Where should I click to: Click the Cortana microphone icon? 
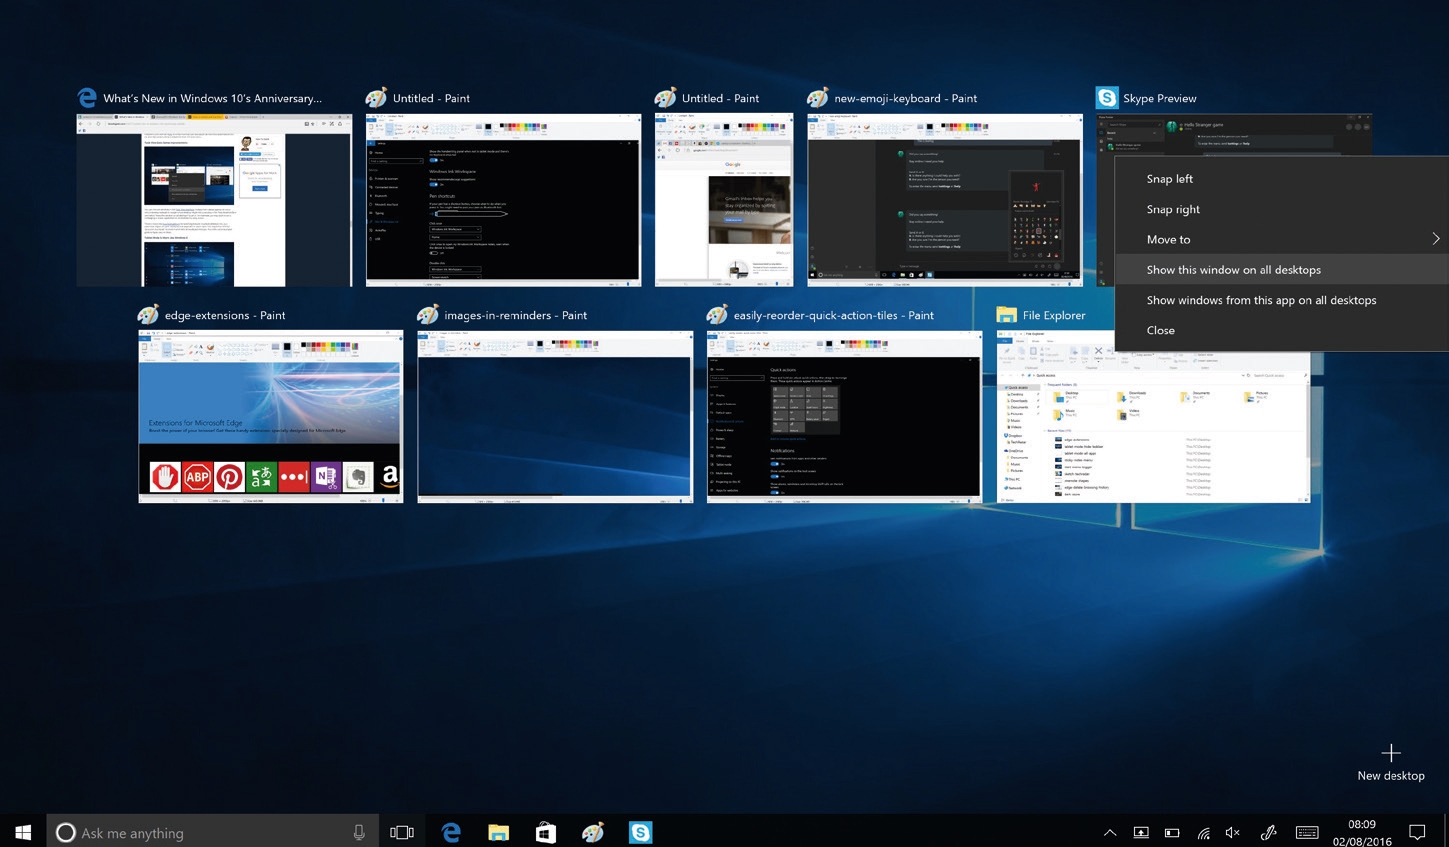pyautogui.click(x=359, y=832)
